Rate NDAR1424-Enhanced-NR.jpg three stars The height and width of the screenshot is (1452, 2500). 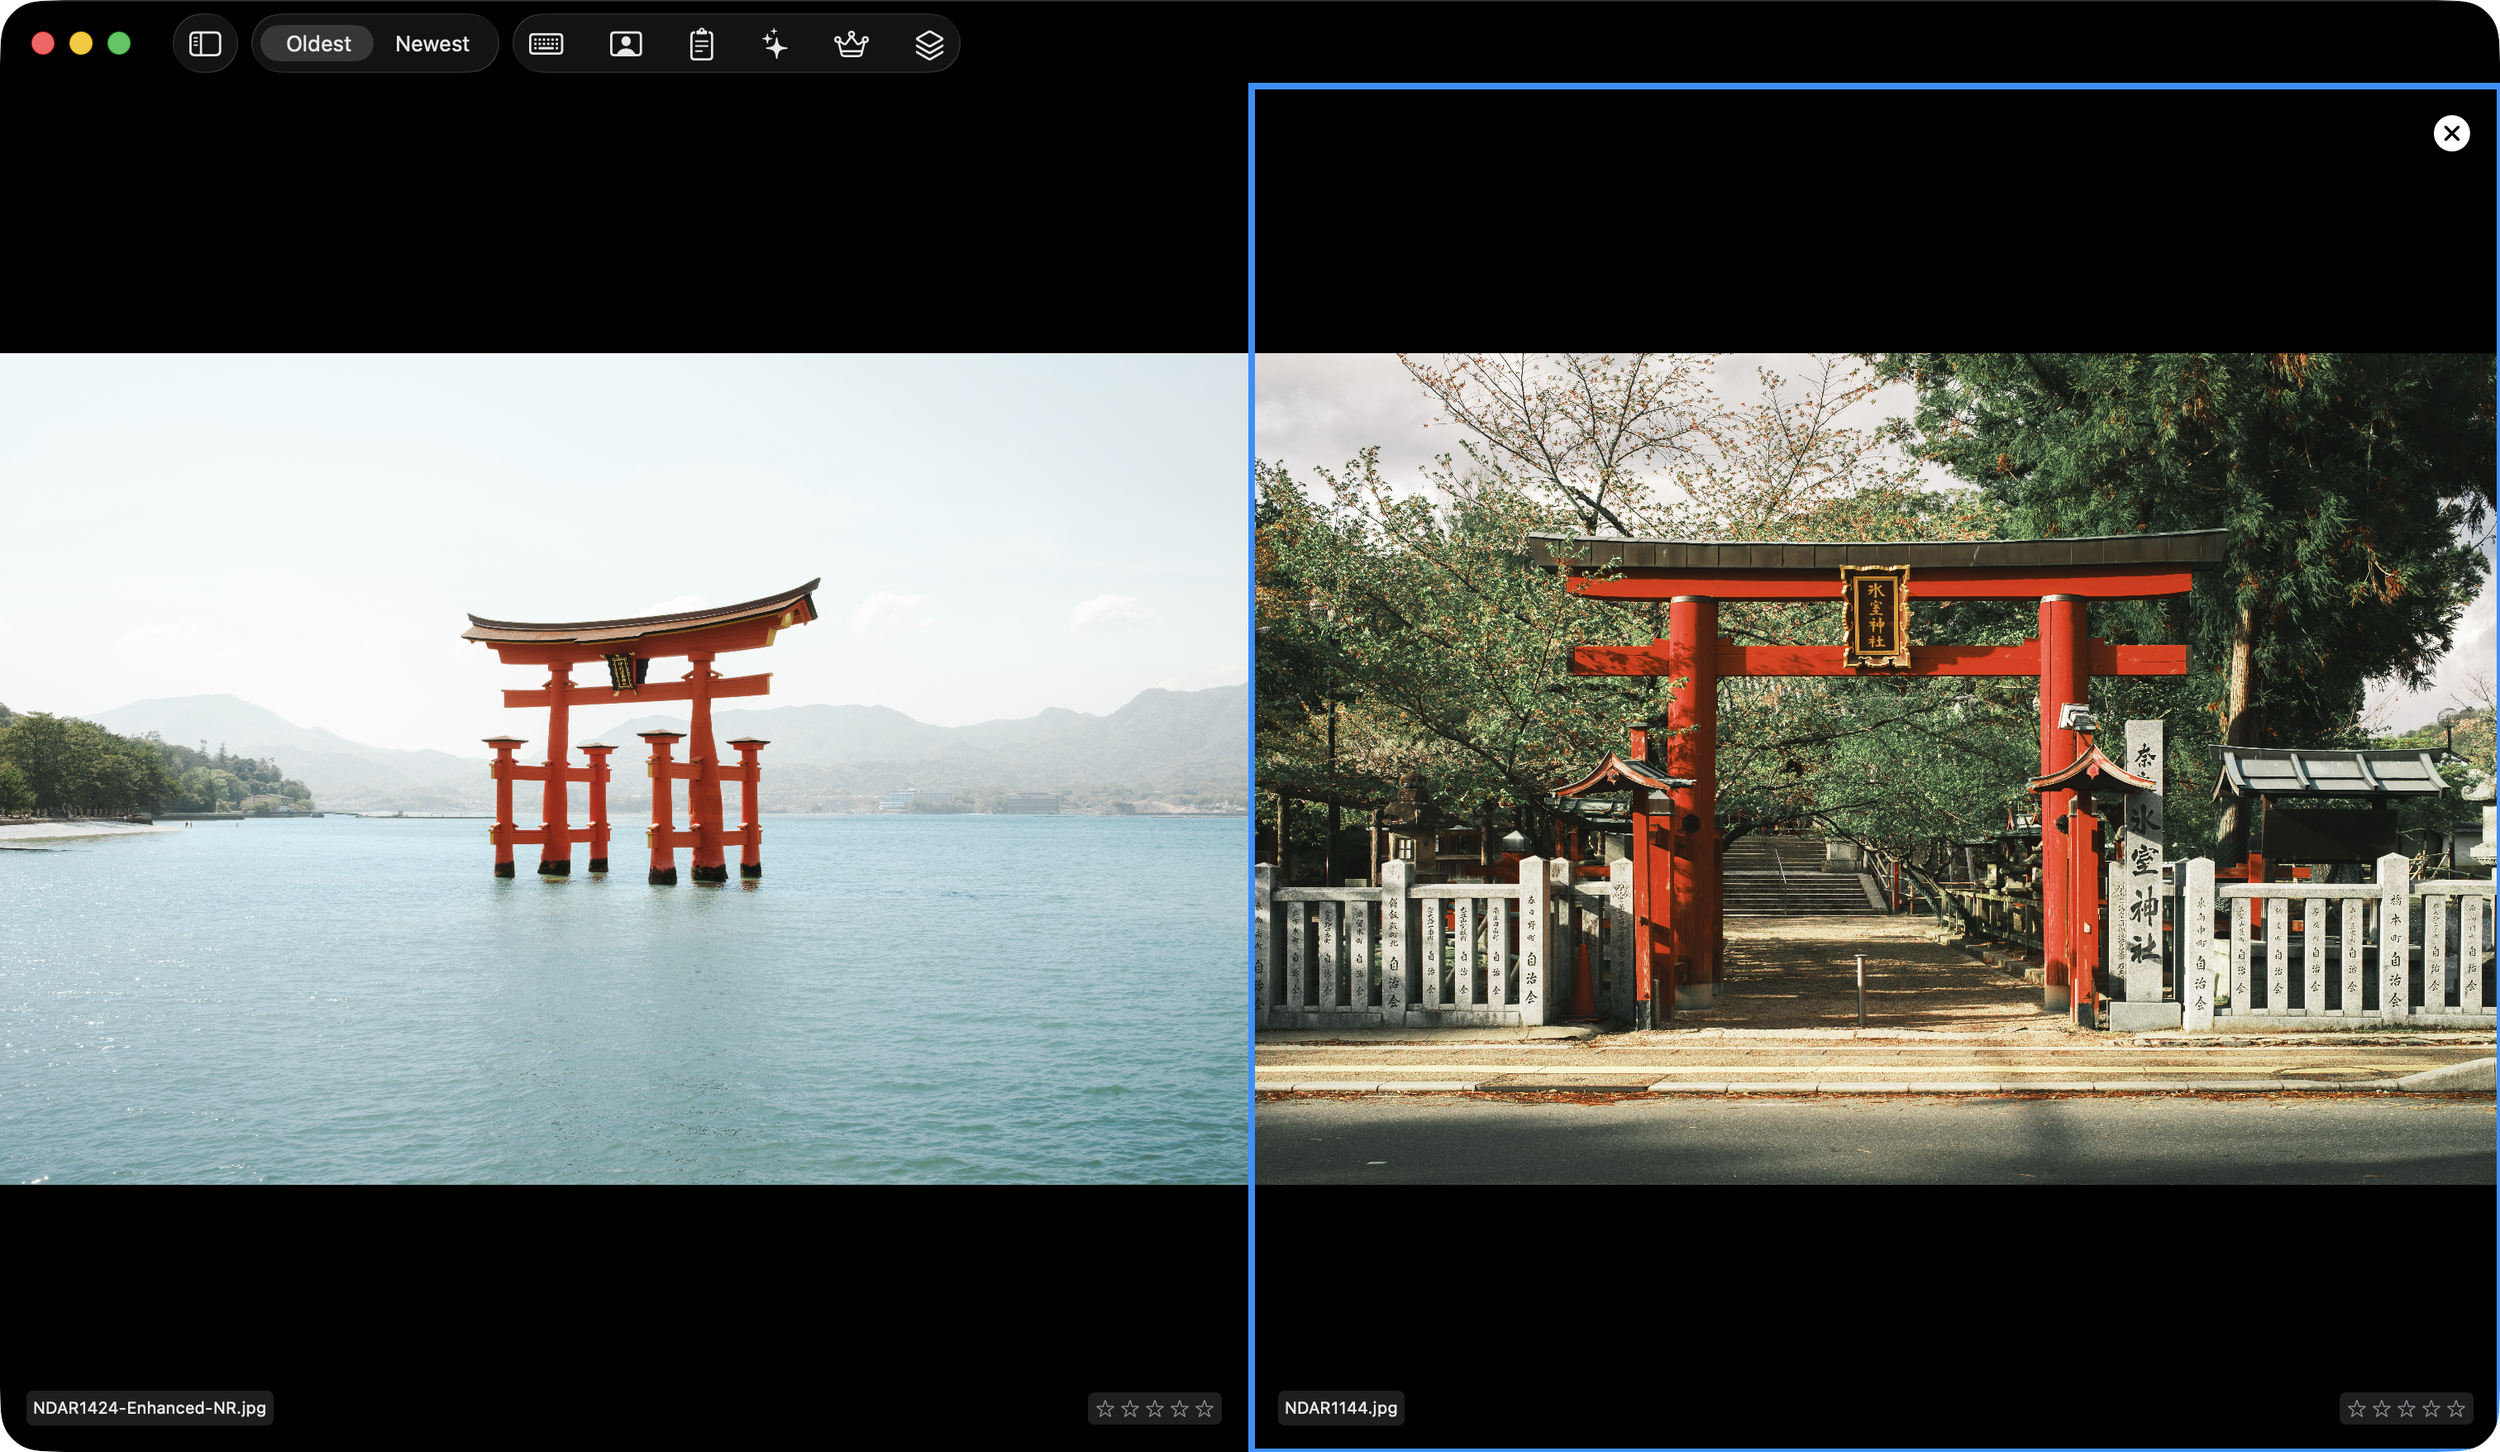[1155, 1409]
